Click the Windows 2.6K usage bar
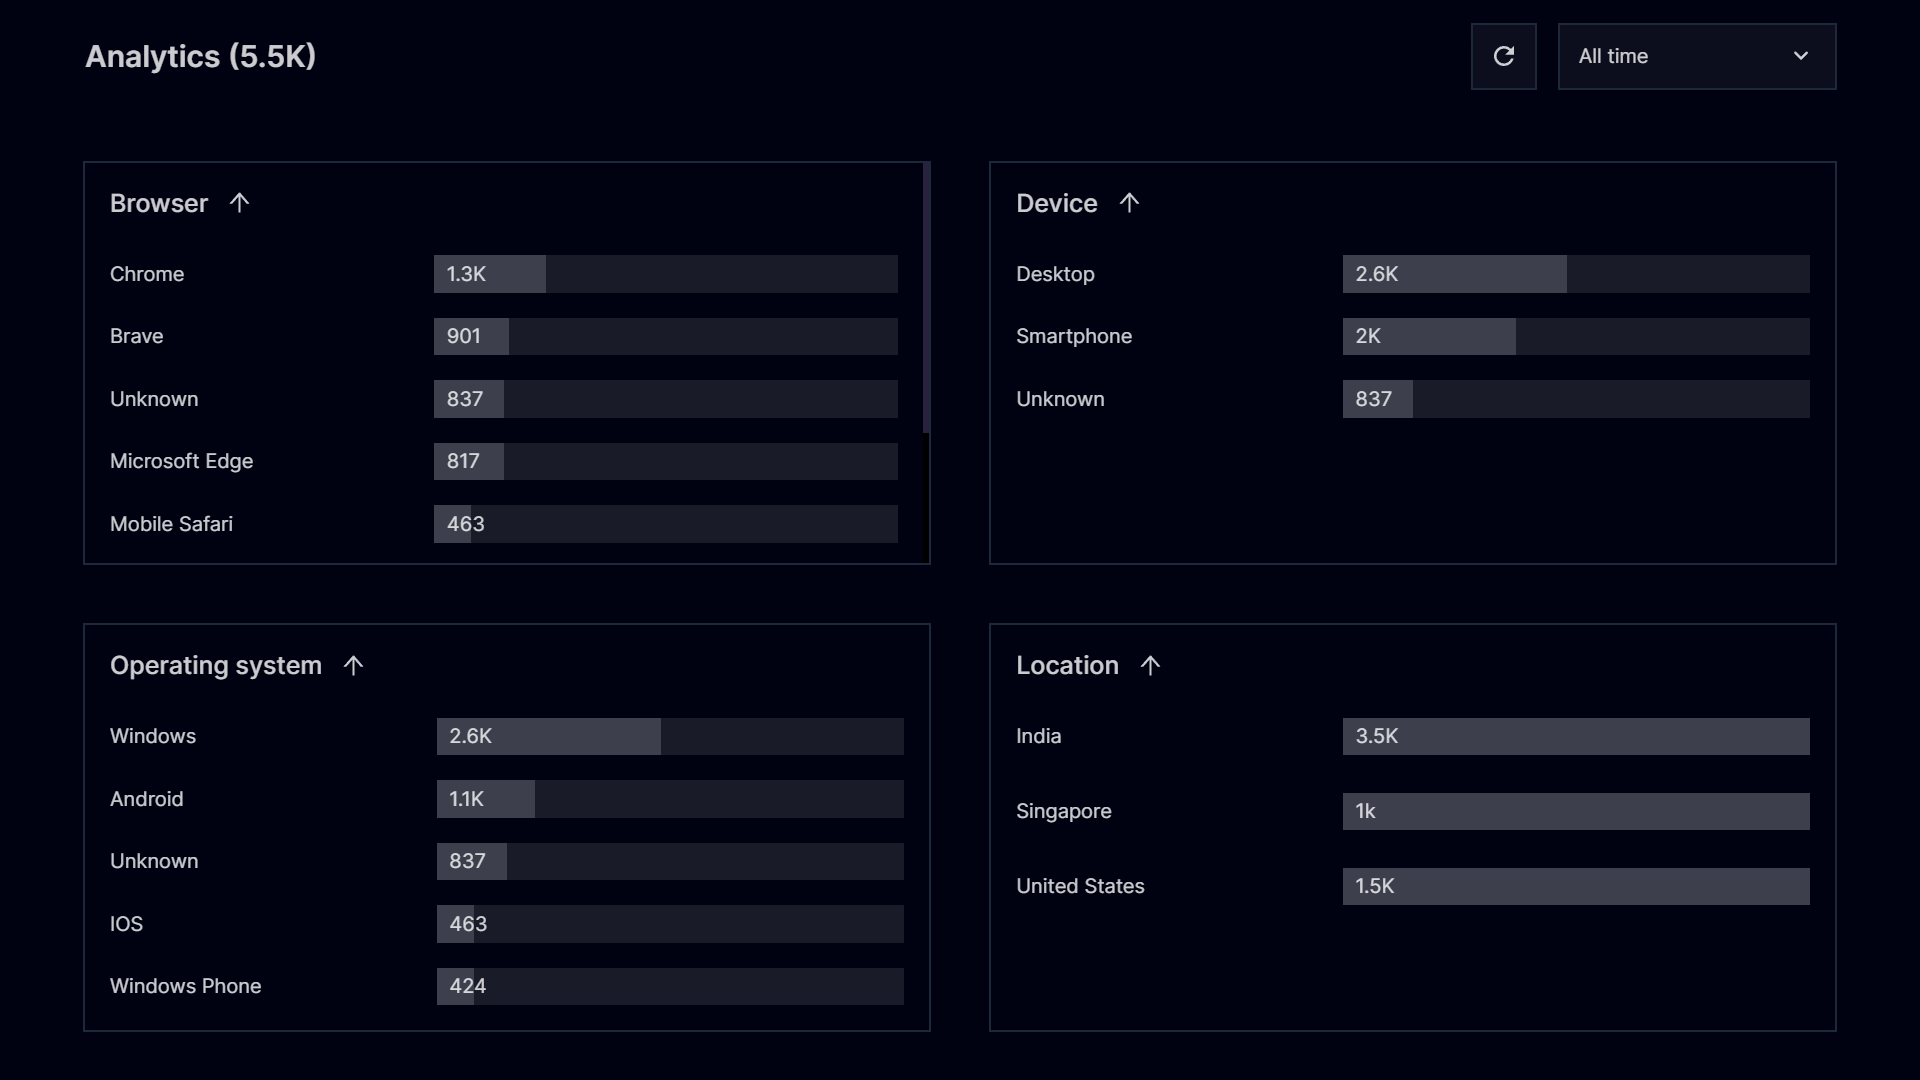The image size is (1920, 1080). click(669, 736)
